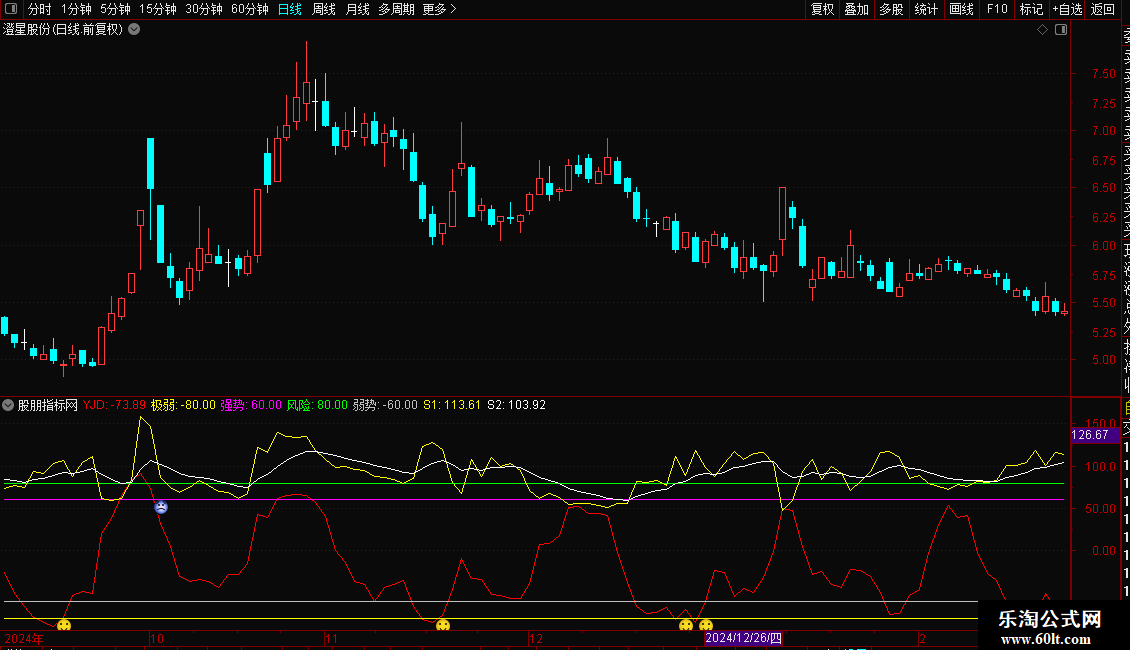Click the 复权 adjustment button

coord(822,10)
